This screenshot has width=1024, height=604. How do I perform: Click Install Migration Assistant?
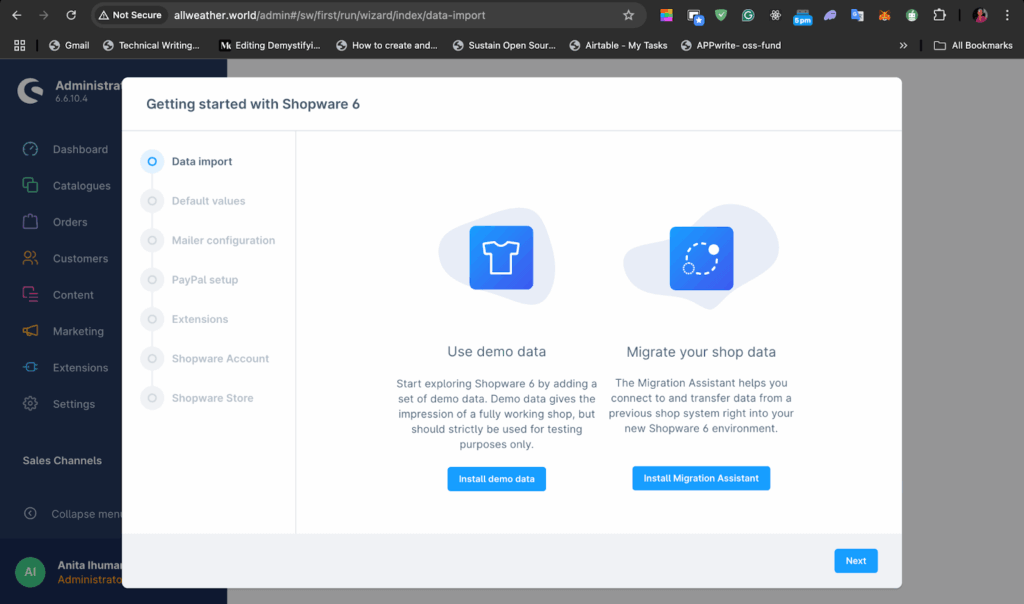click(x=701, y=478)
